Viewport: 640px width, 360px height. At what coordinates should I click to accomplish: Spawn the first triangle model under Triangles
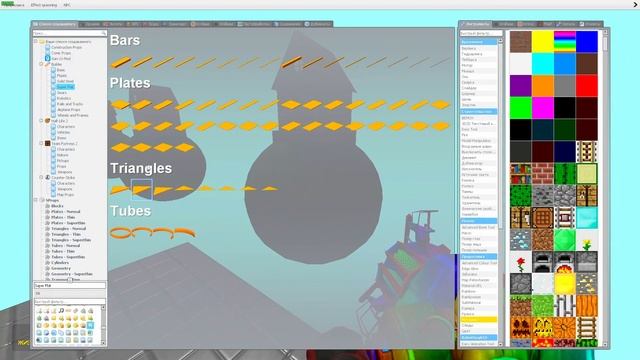click(x=120, y=189)
